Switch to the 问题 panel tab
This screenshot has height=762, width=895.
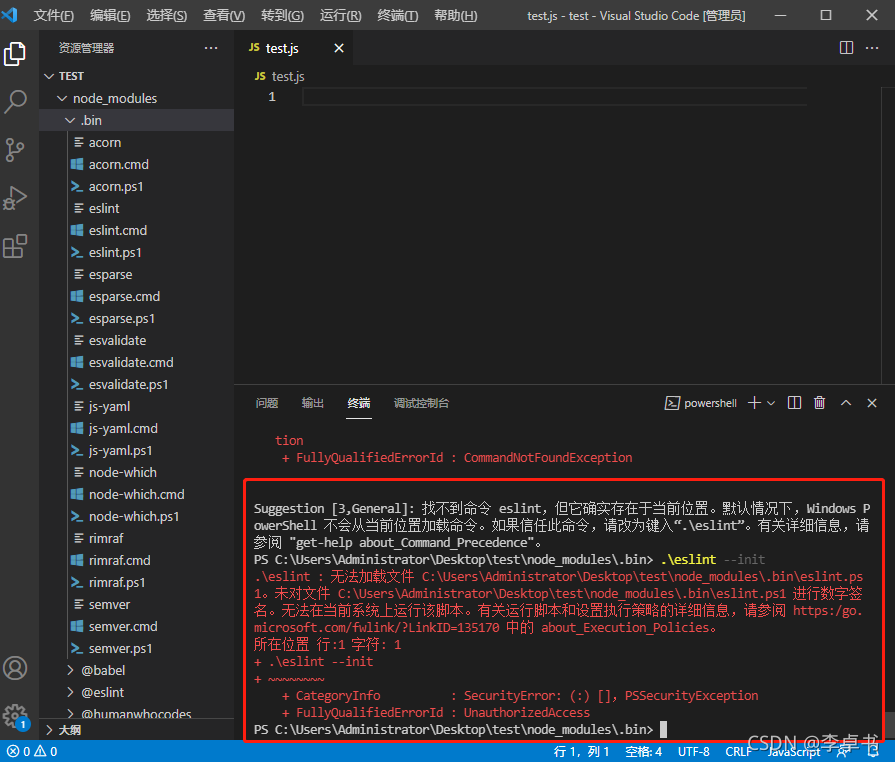(x=267, y=403)
